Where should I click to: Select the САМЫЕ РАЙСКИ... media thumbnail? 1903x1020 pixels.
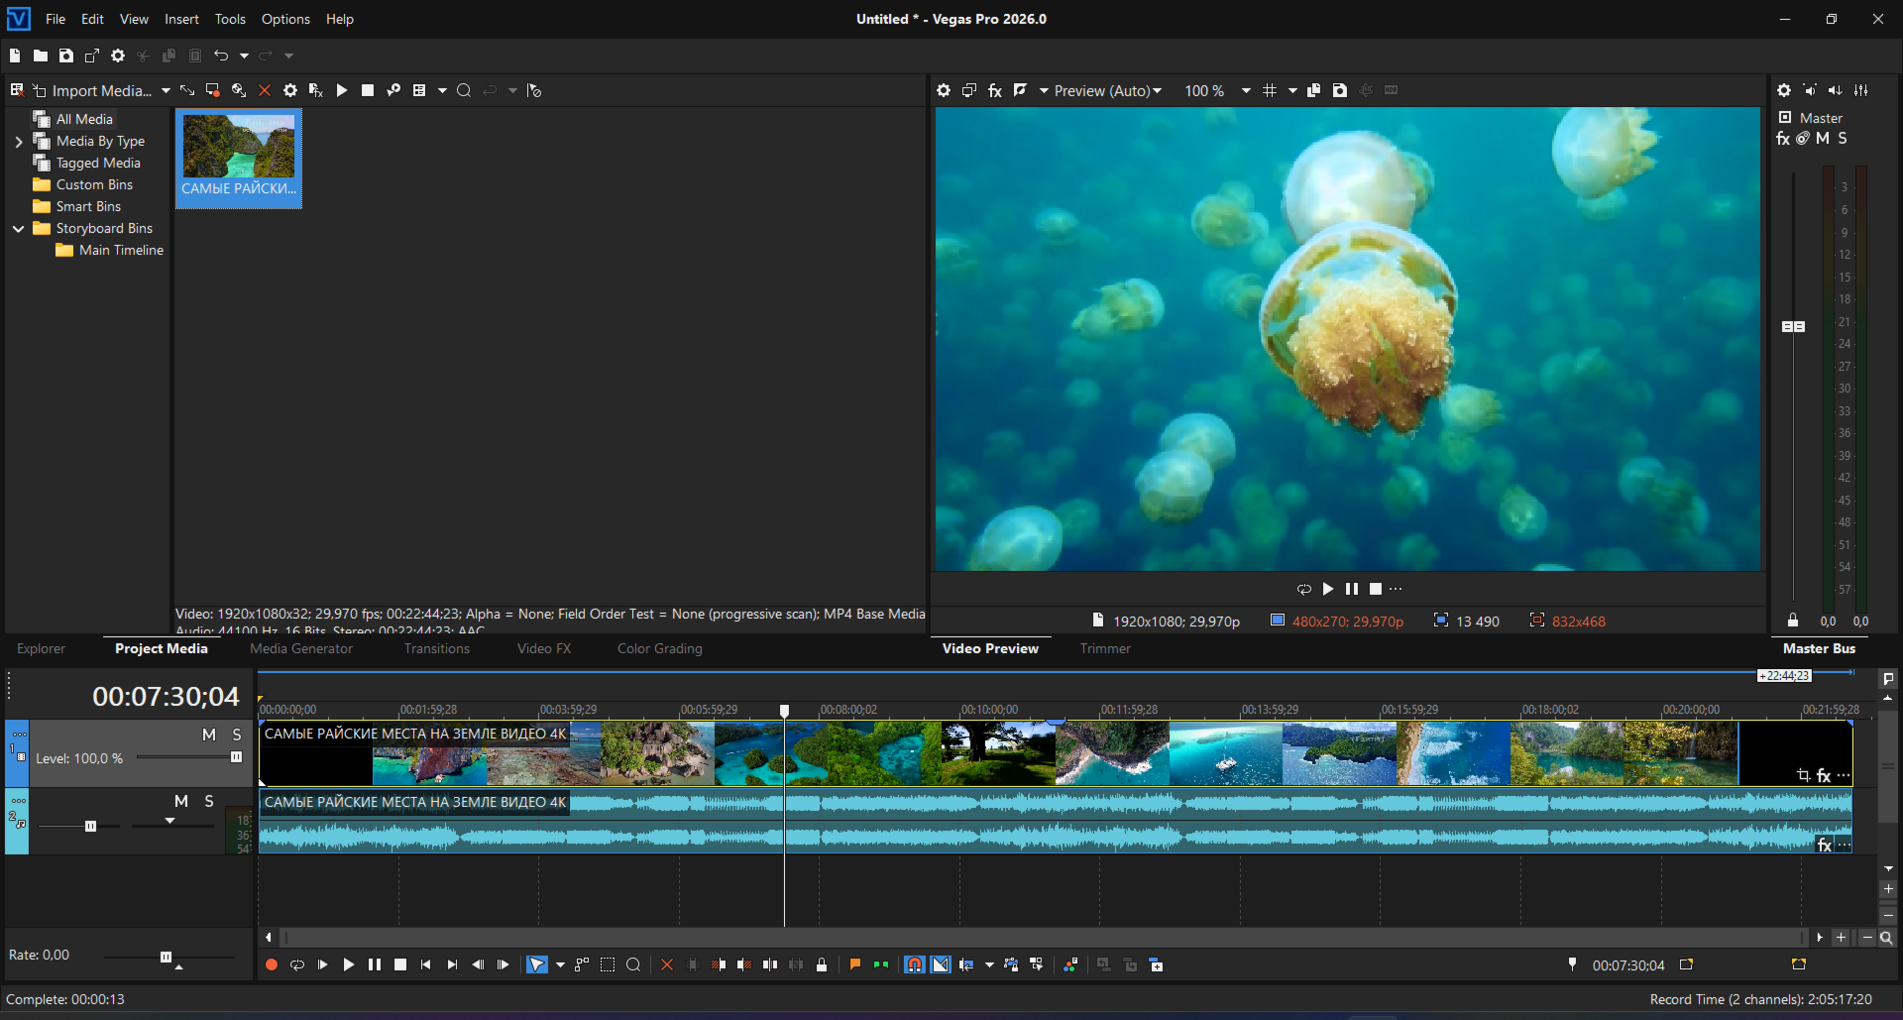239,157
